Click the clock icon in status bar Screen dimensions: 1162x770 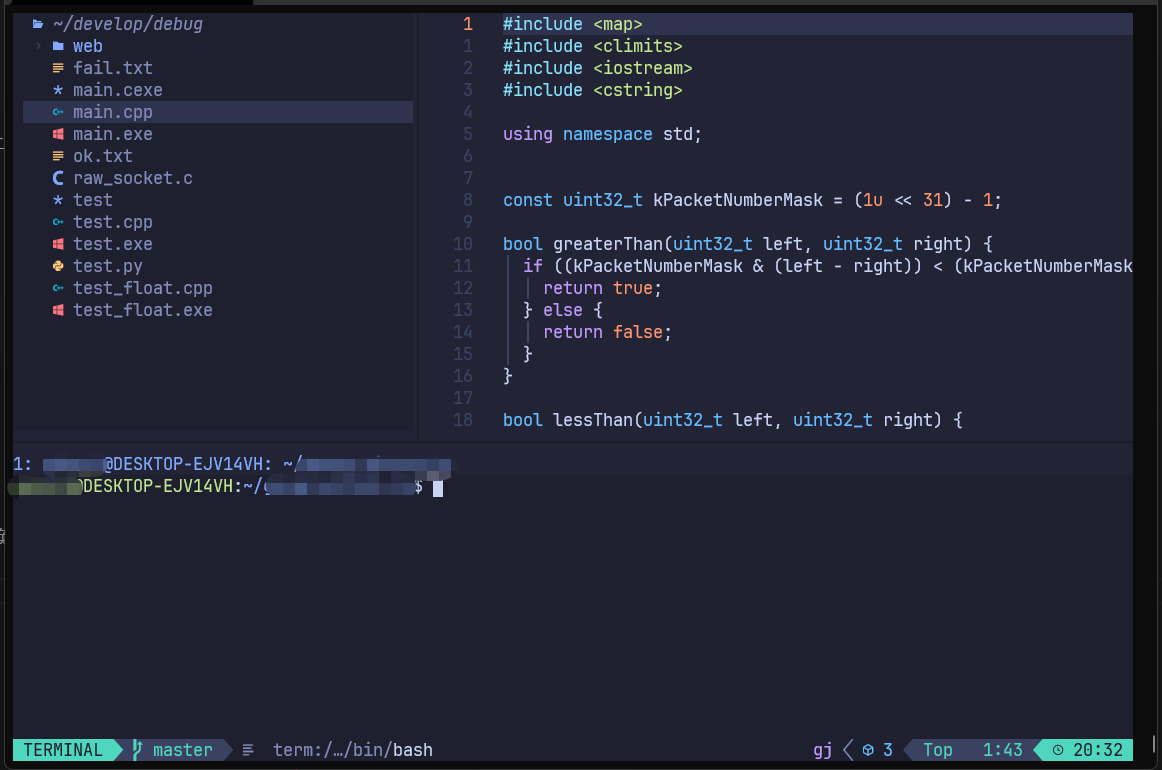[x=1059, y=750]
